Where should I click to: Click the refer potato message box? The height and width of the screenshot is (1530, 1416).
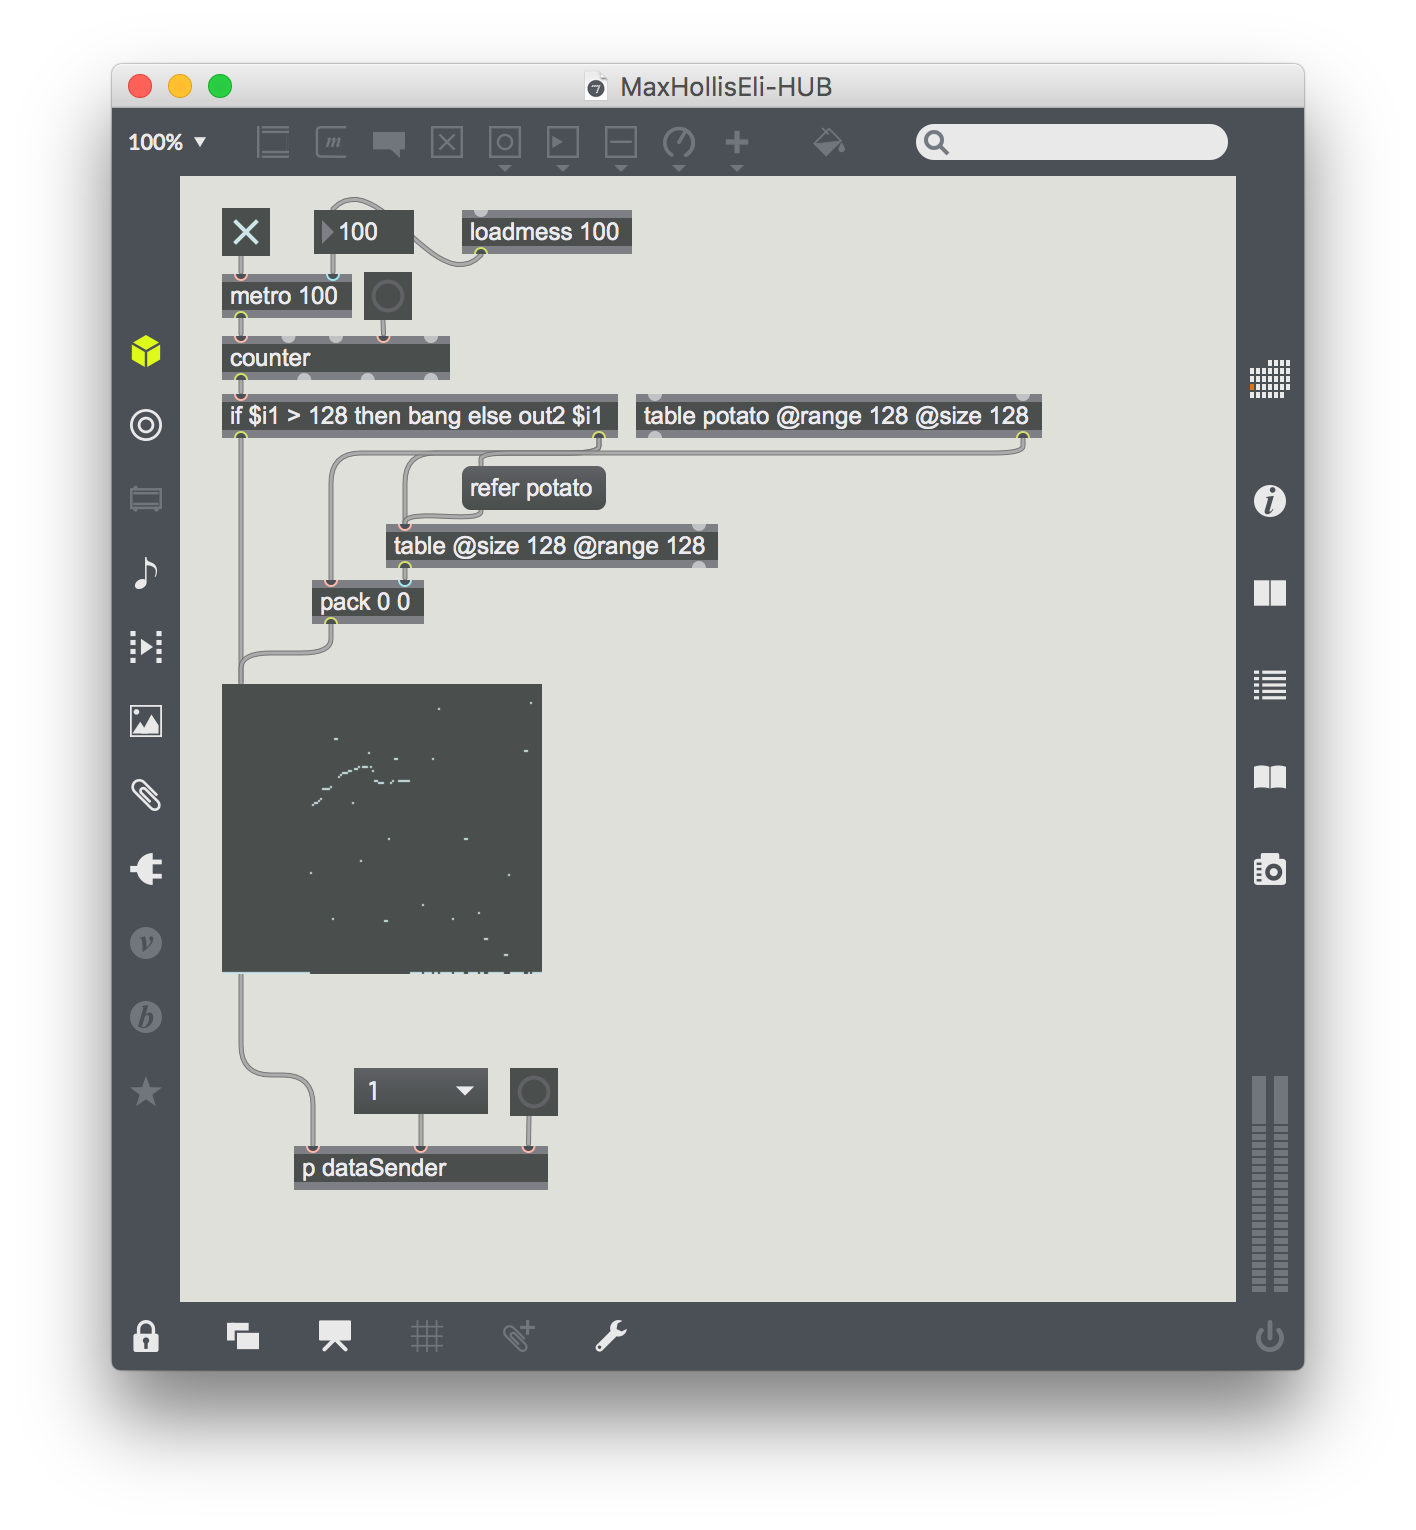533,488
